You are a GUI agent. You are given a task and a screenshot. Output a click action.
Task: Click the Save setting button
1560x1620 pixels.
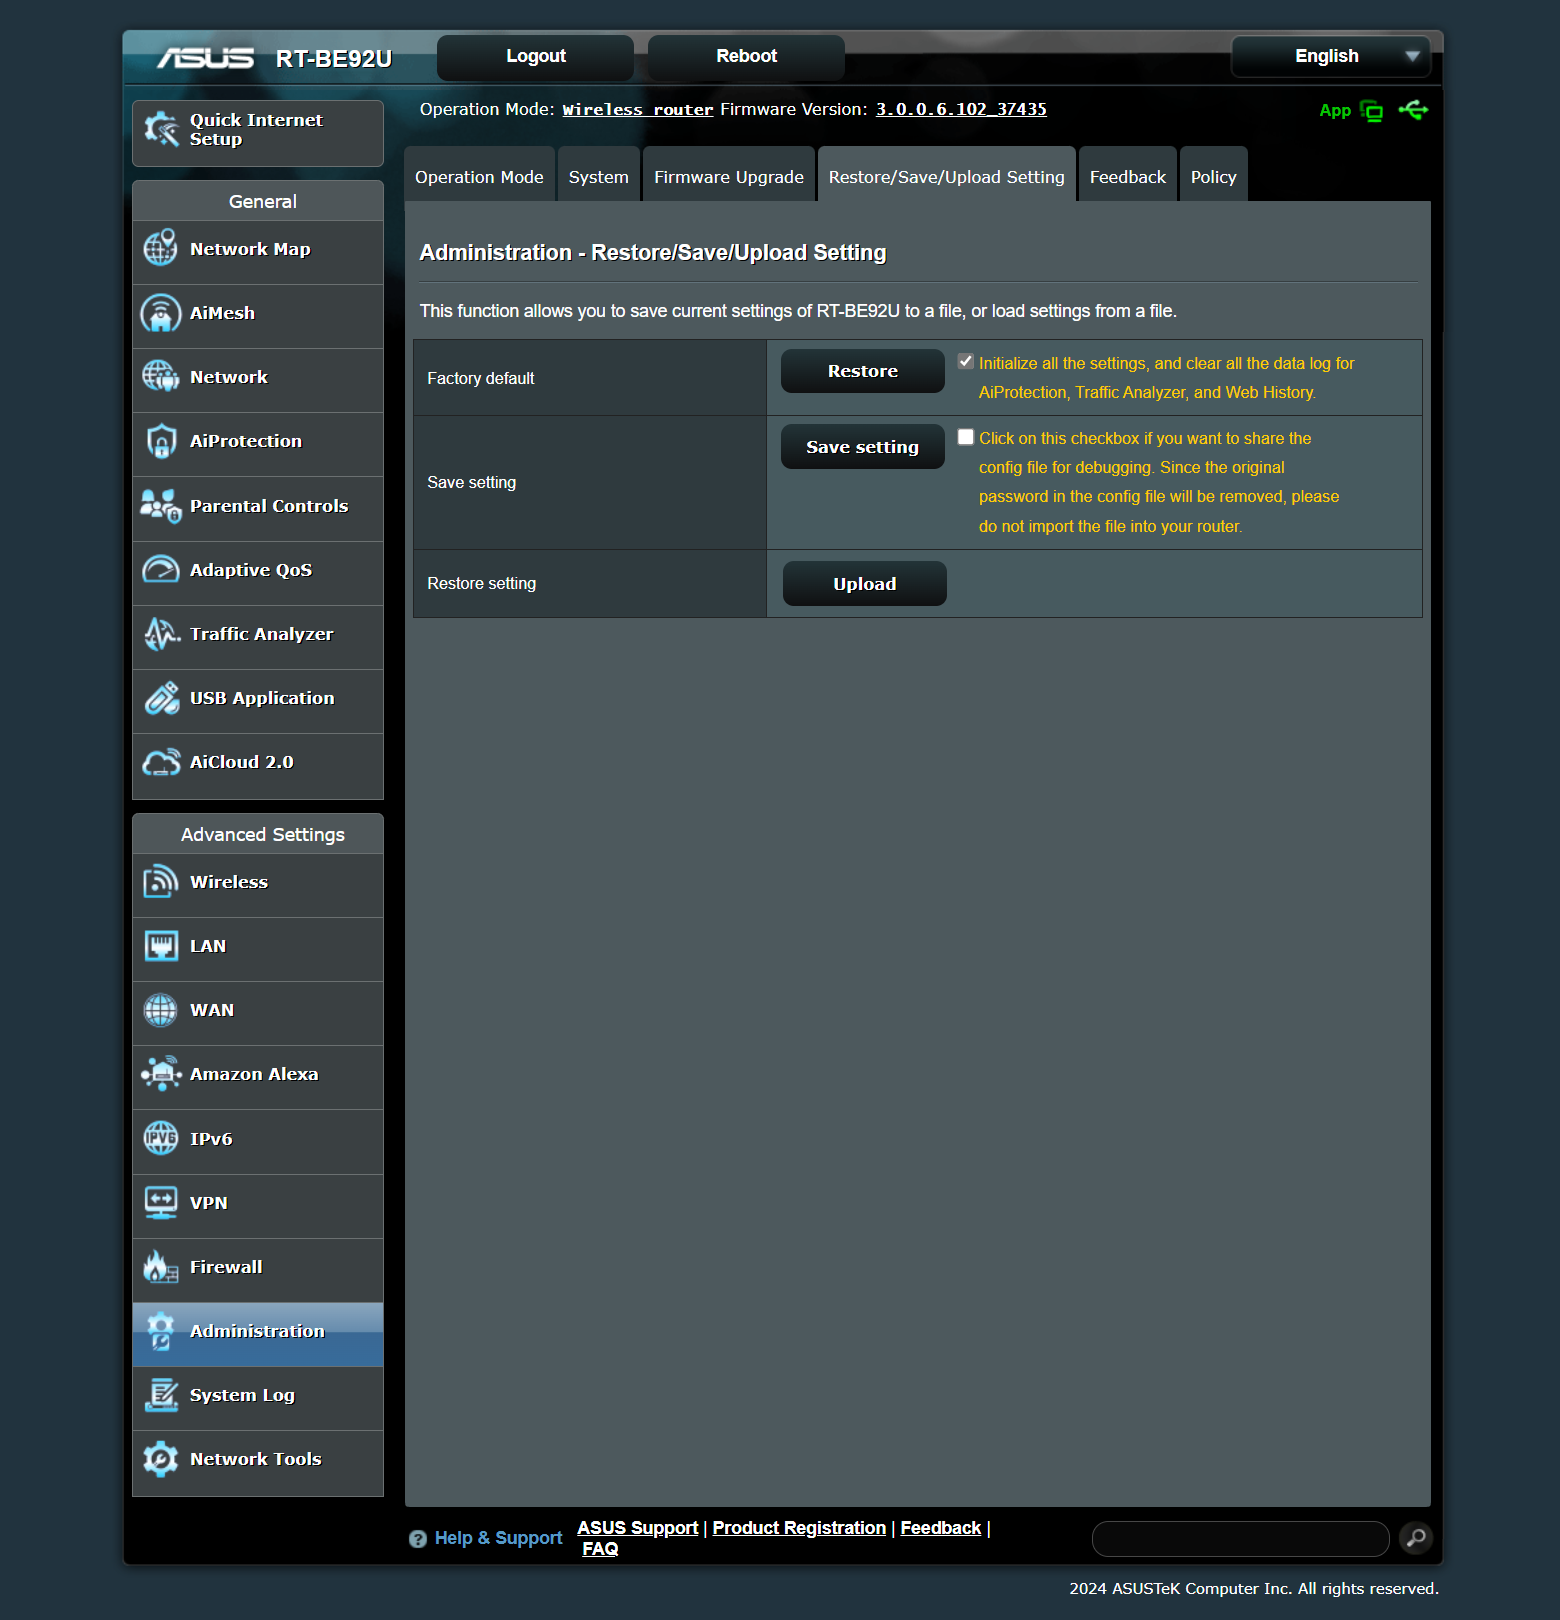coord(863,447)
